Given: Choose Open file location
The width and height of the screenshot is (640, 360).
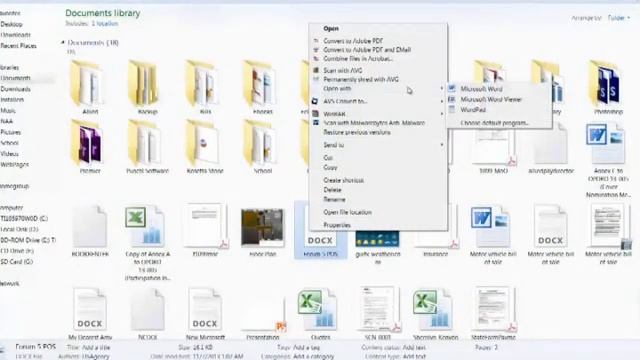Looking at the screenshot, I should tap(378, 212).
